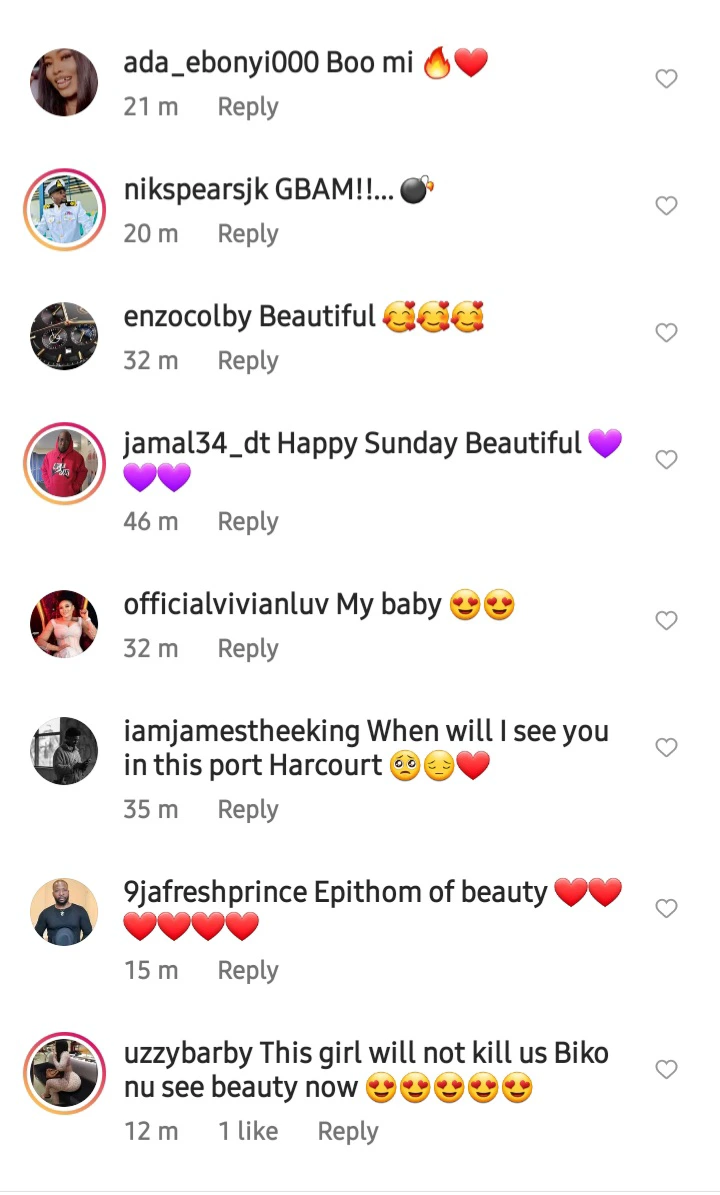Heart 9jafreshprince's Epithom of beauty comment
720x1195 pixels.
pyautogui.click(x=666, y=908)
